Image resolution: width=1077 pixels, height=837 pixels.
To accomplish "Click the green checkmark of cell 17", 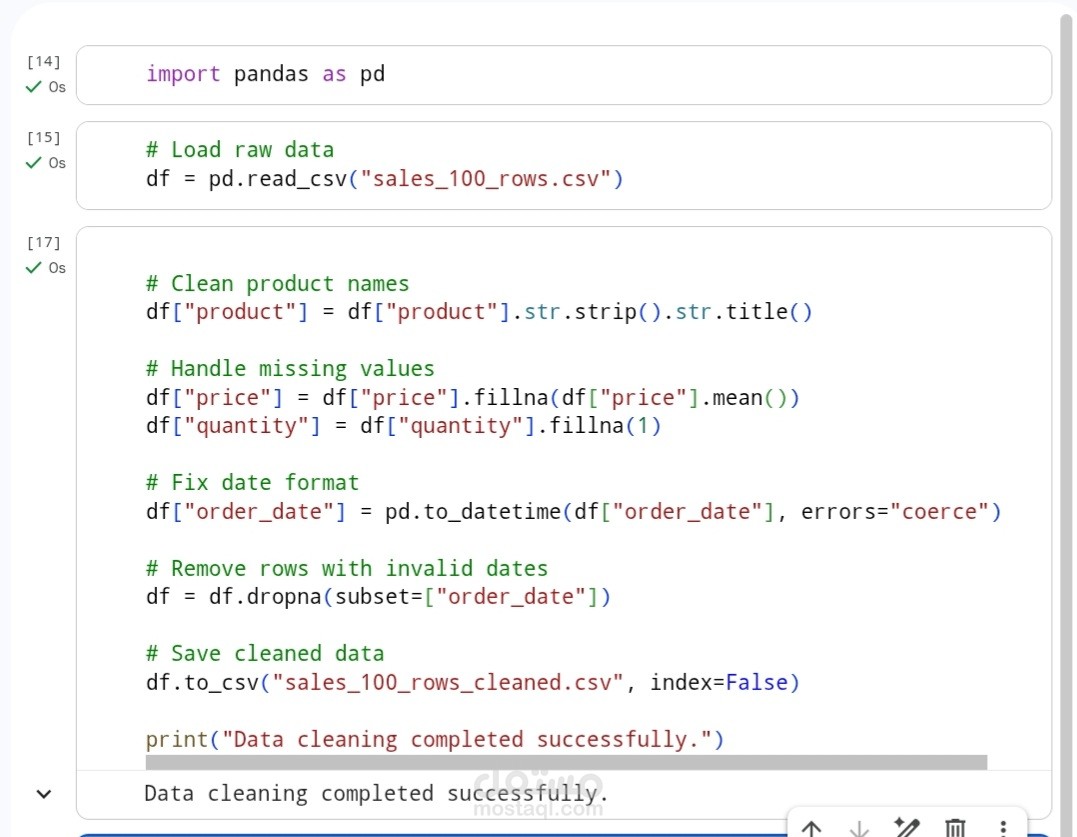I will [34, 268].
